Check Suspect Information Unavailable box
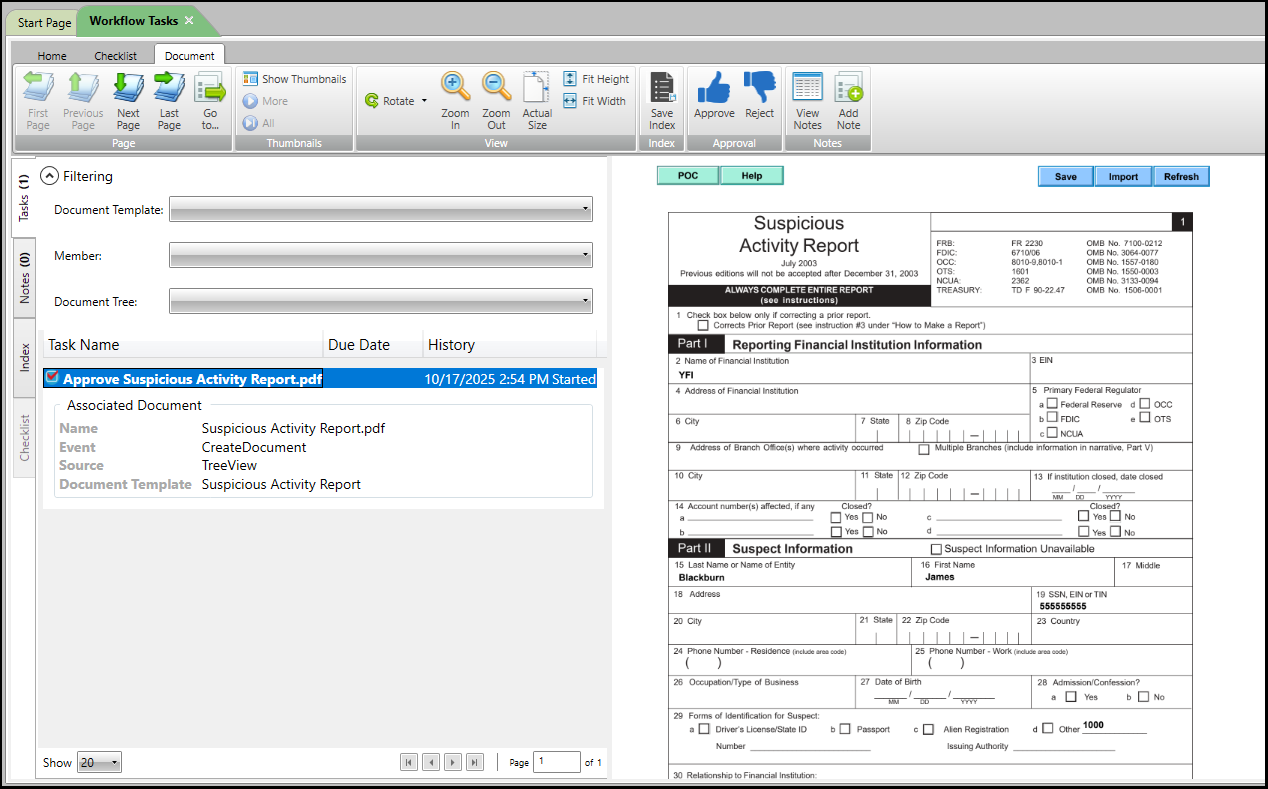The width and height of the screenshot is (1268, 789). 936,549
